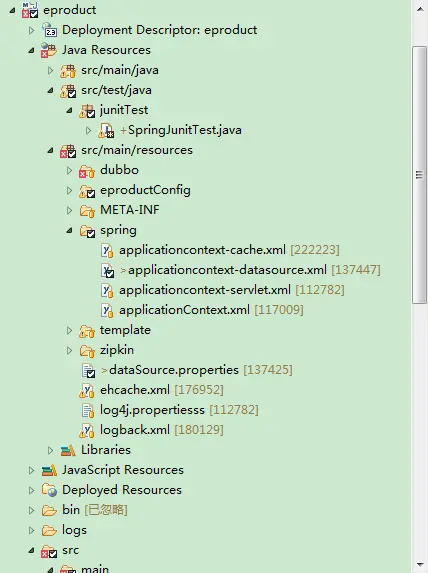This screenshot has width=428, height=573.
Task: Expand the zipkin folder
Action: click(69, 350)
